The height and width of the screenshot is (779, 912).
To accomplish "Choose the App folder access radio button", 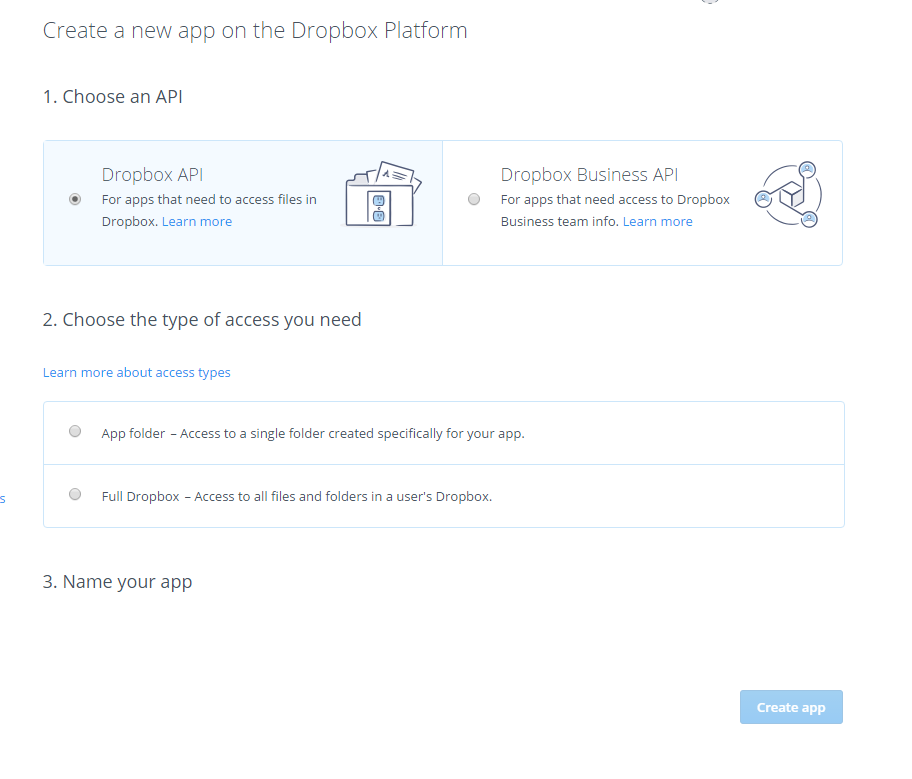I will [75, 432].
